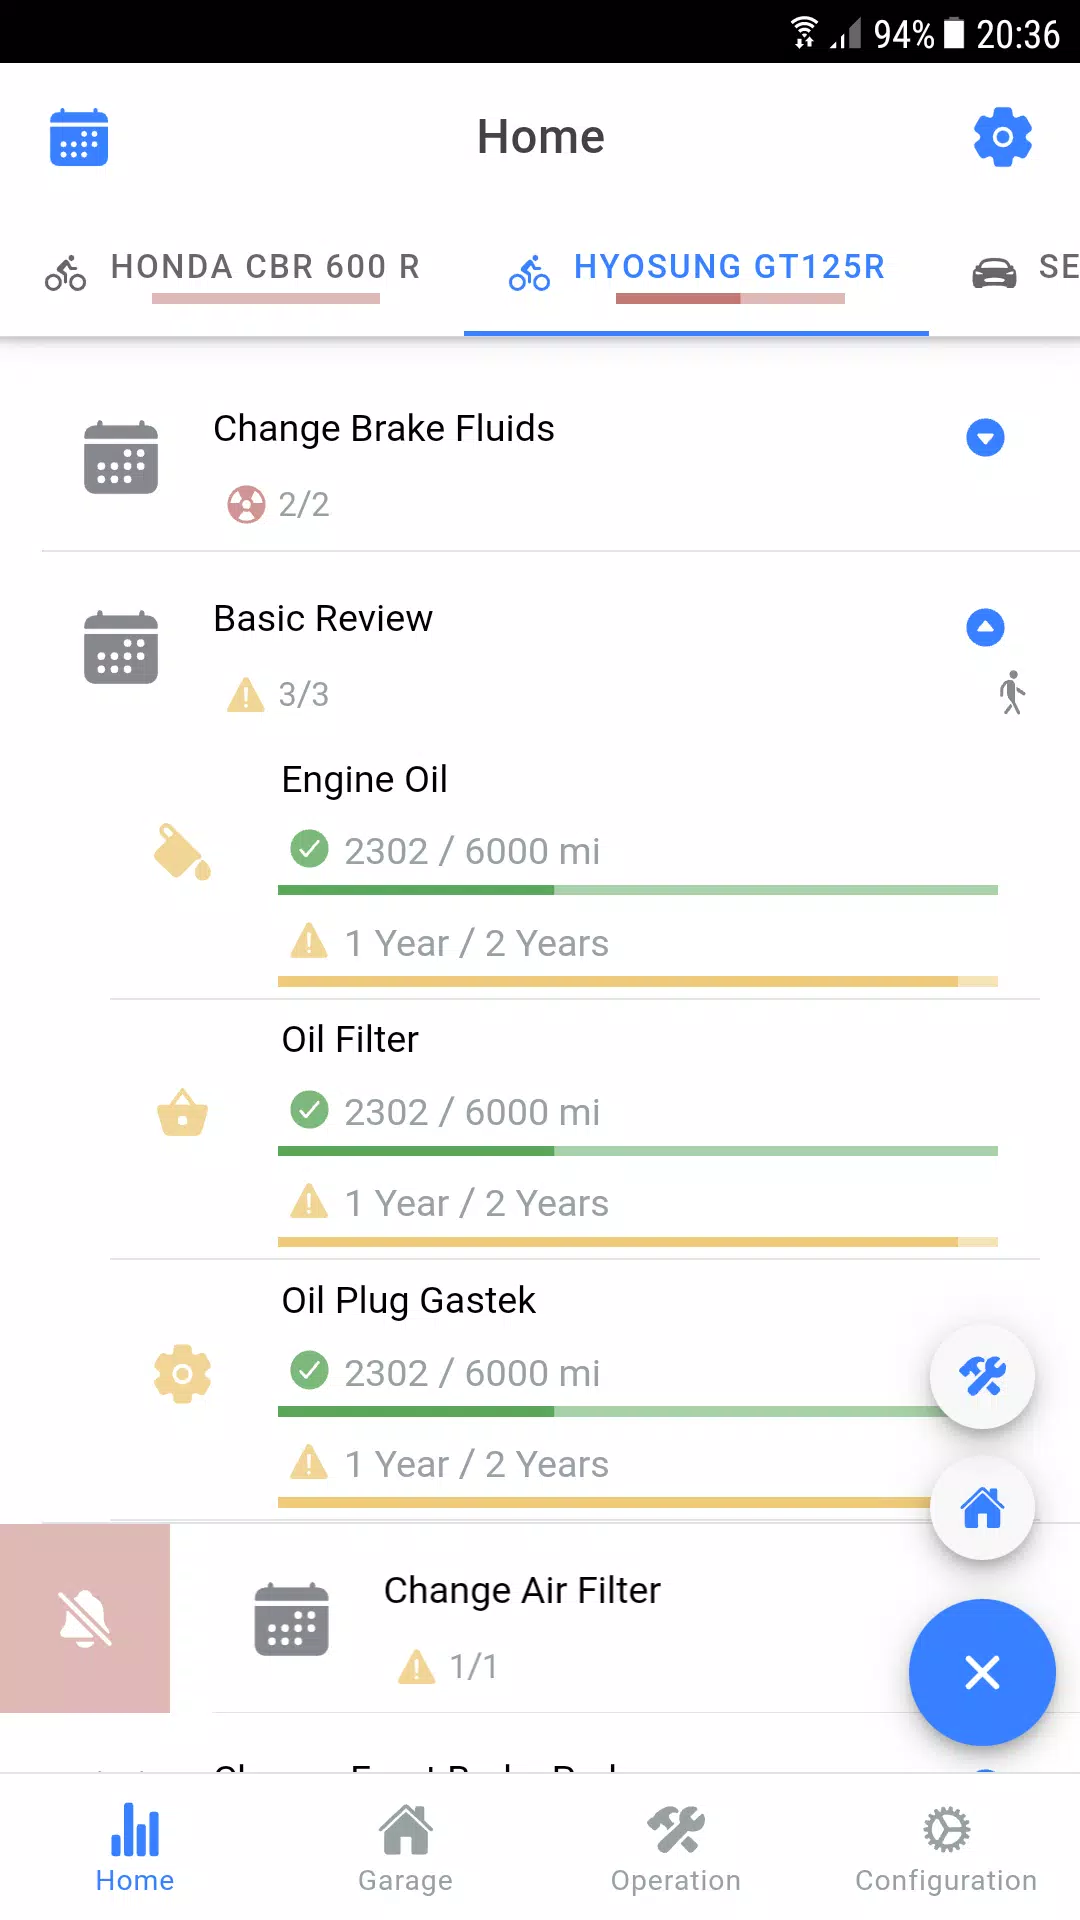Click the Engine Oil mileage progress bar
Image resolution: width=1080 pixels, height=1920 pixels.
pyautogui.click(x=638, y=890)
